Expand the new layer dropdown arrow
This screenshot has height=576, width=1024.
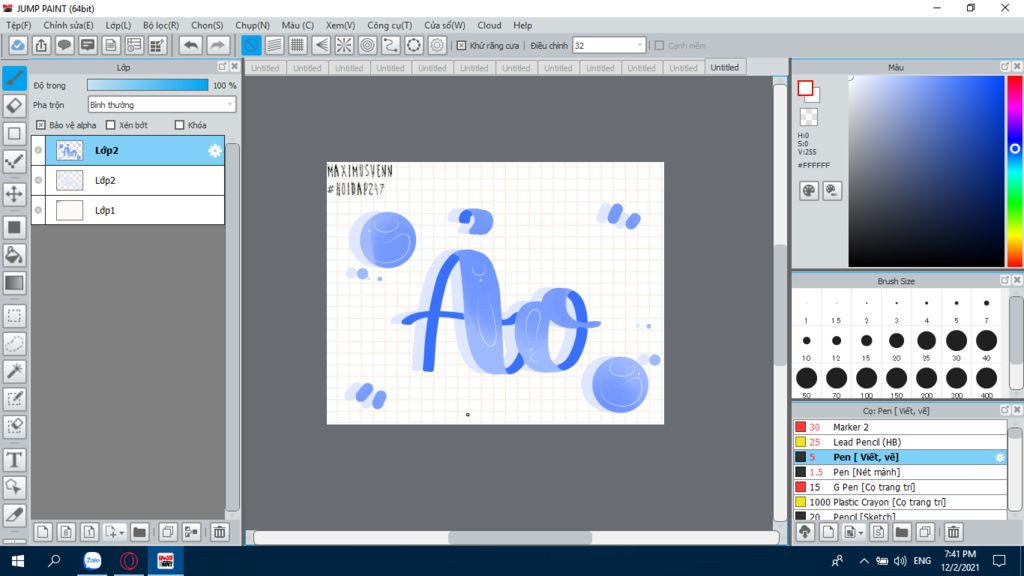[x=121, y=532]
